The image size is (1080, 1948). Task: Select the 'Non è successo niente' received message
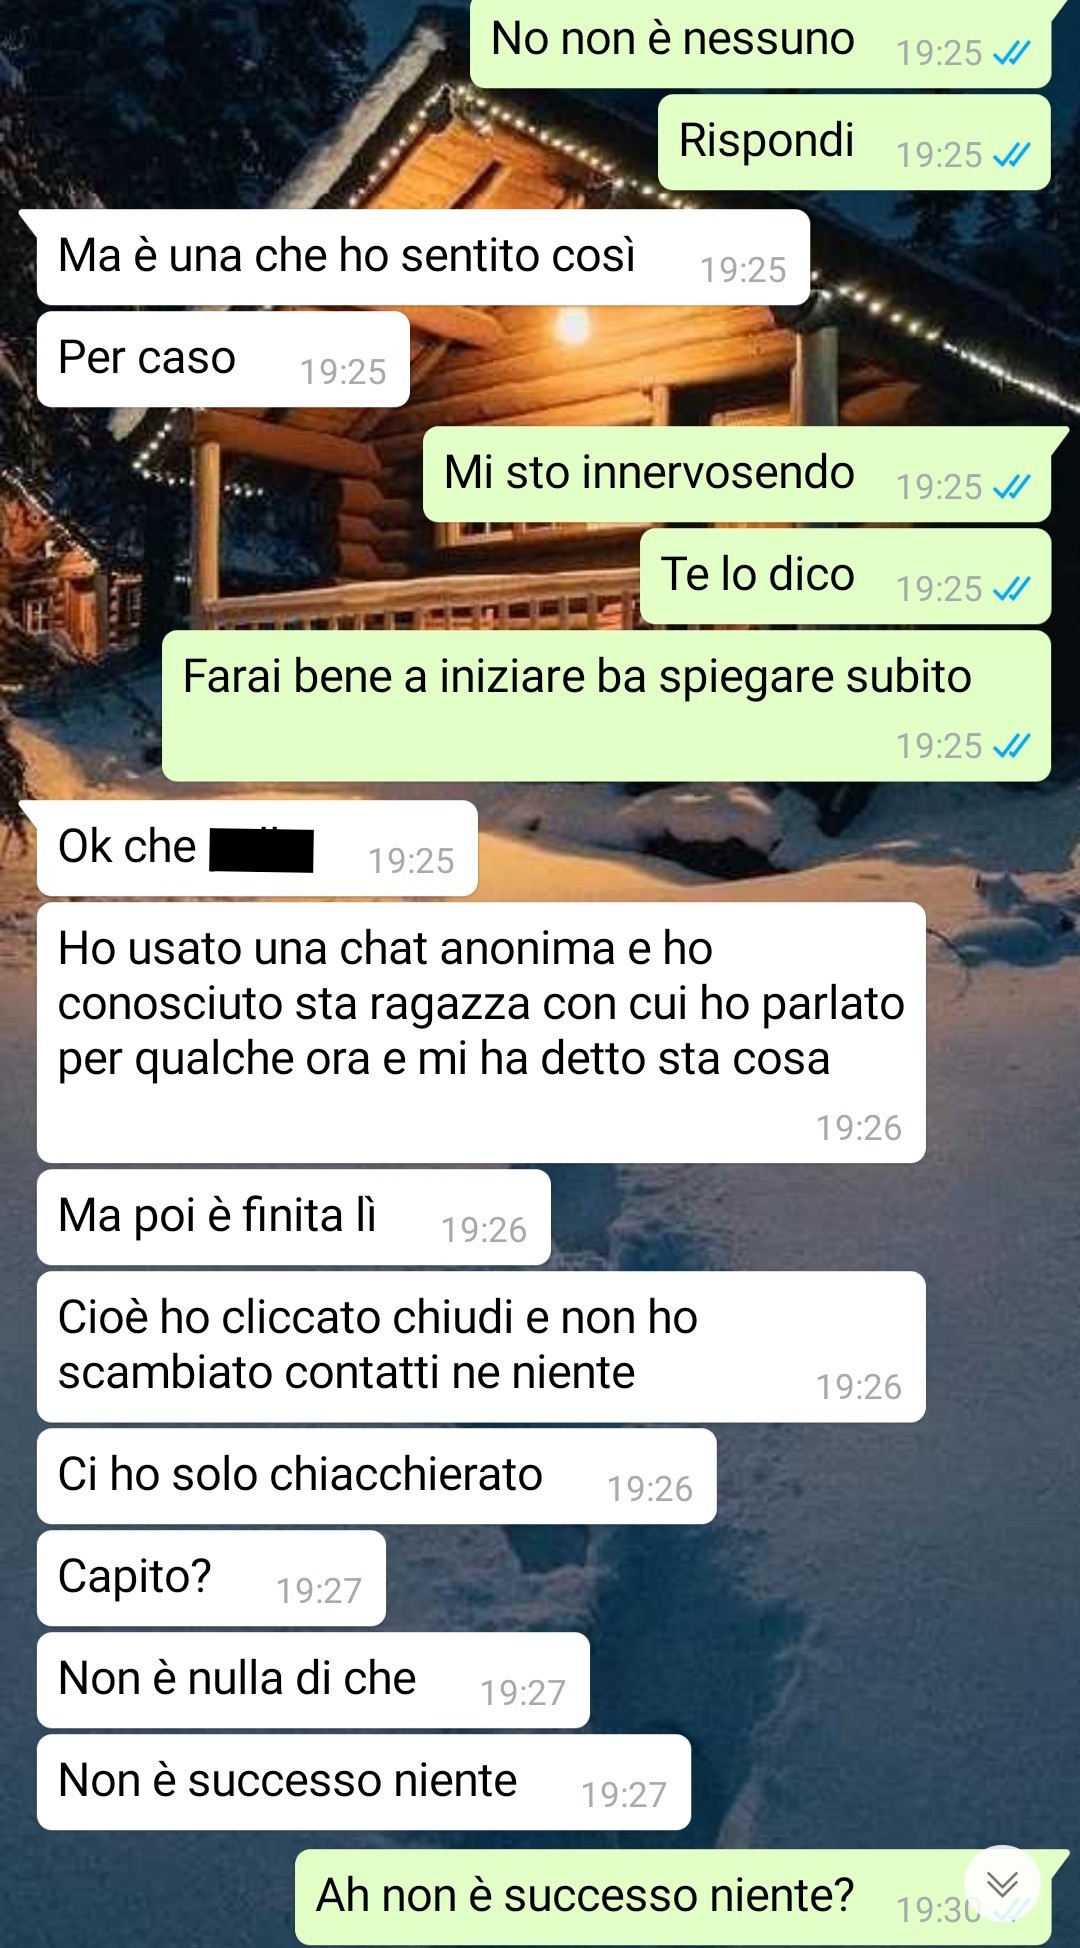pyautogui.click(x=364, y=1782)
